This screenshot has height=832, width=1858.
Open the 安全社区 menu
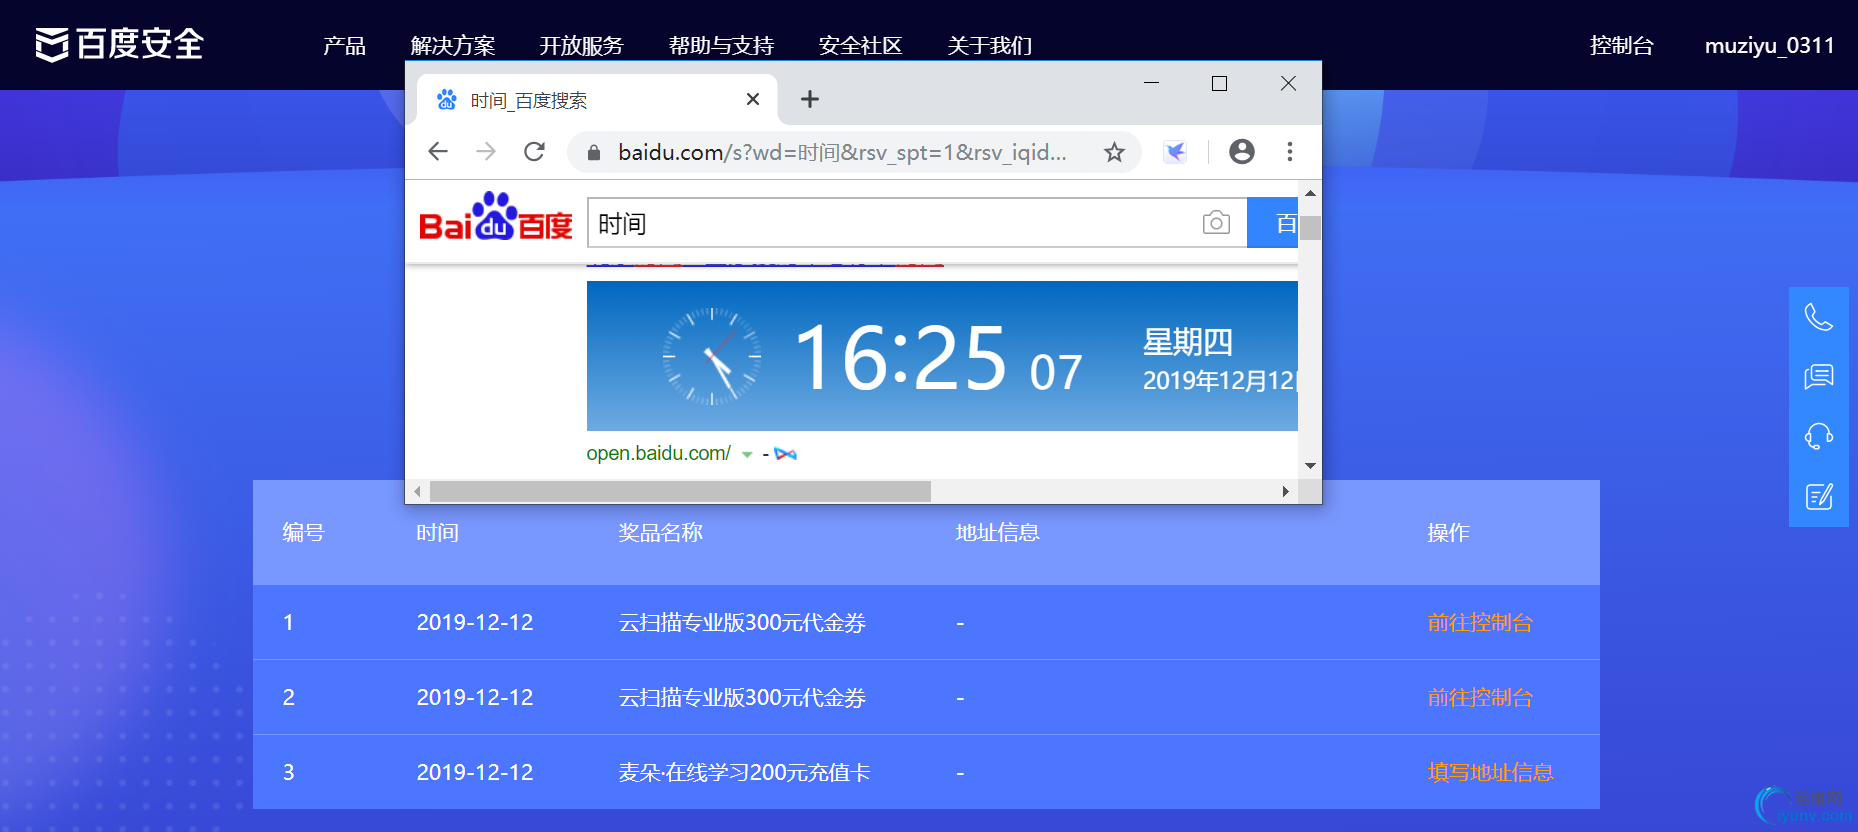click(860, 46)
